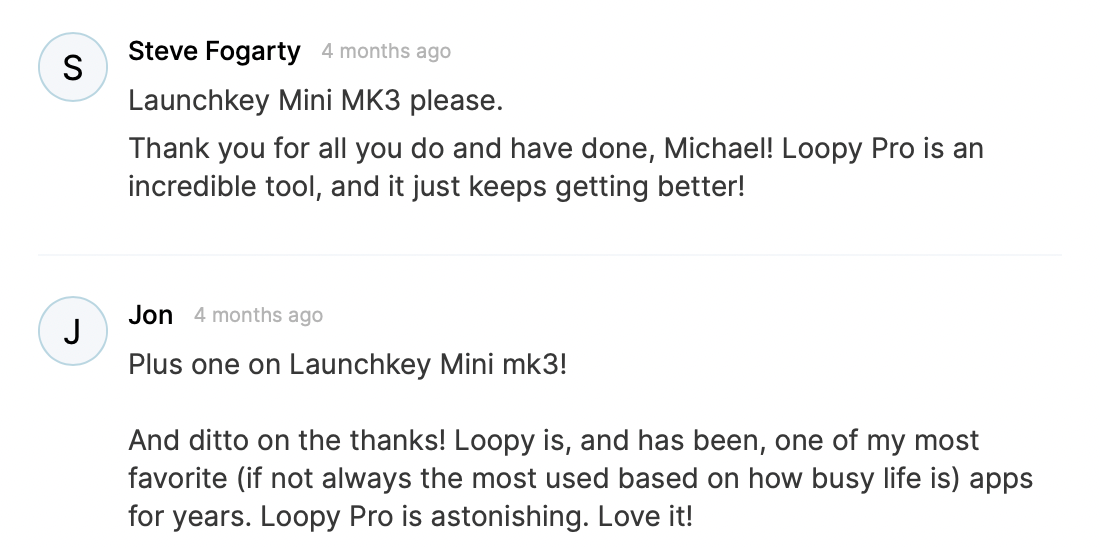Click the "Plus one on Launchkey Mini mk3!" line

[347, 365]
